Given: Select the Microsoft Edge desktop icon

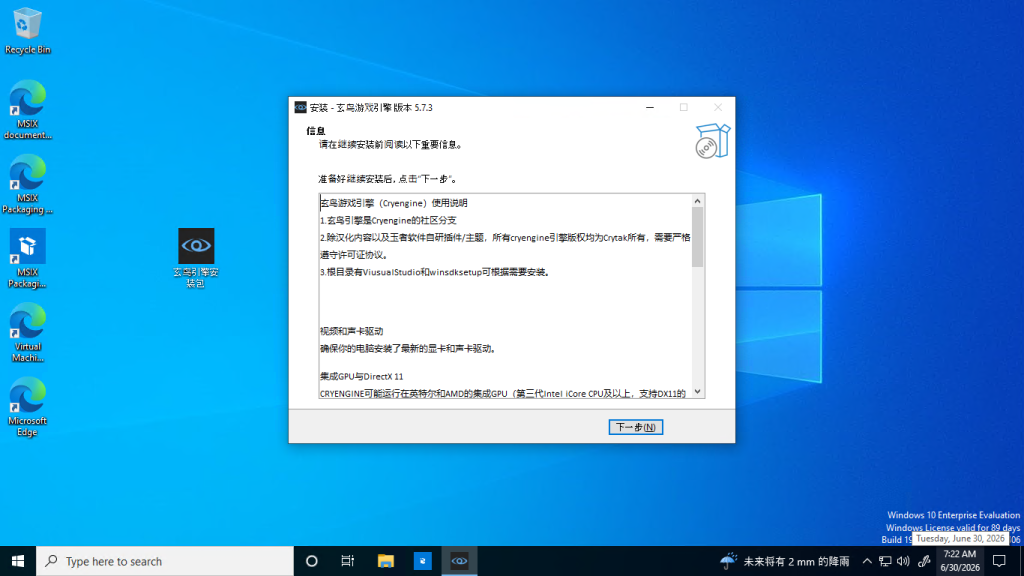Looking at the screenshot, I should (27, 408).
